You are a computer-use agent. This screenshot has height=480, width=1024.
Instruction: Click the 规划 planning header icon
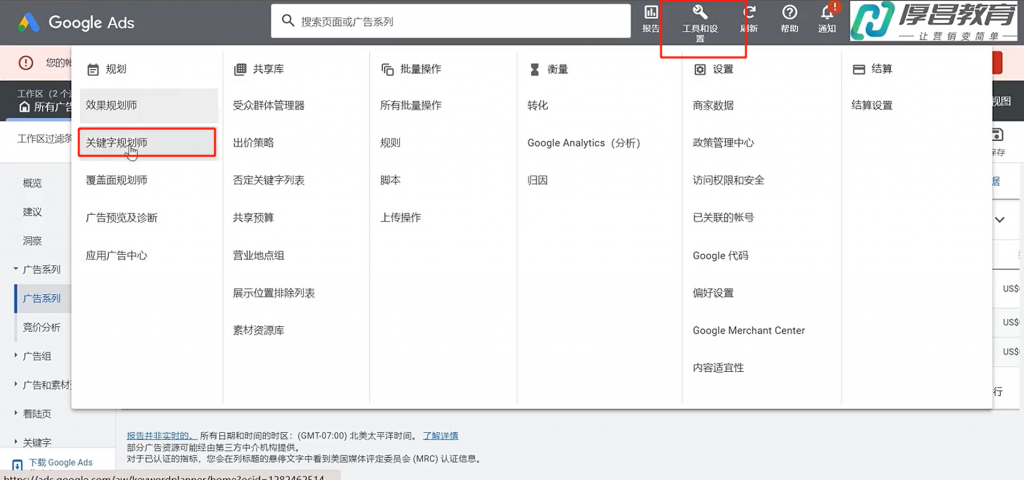click(93, 69)
